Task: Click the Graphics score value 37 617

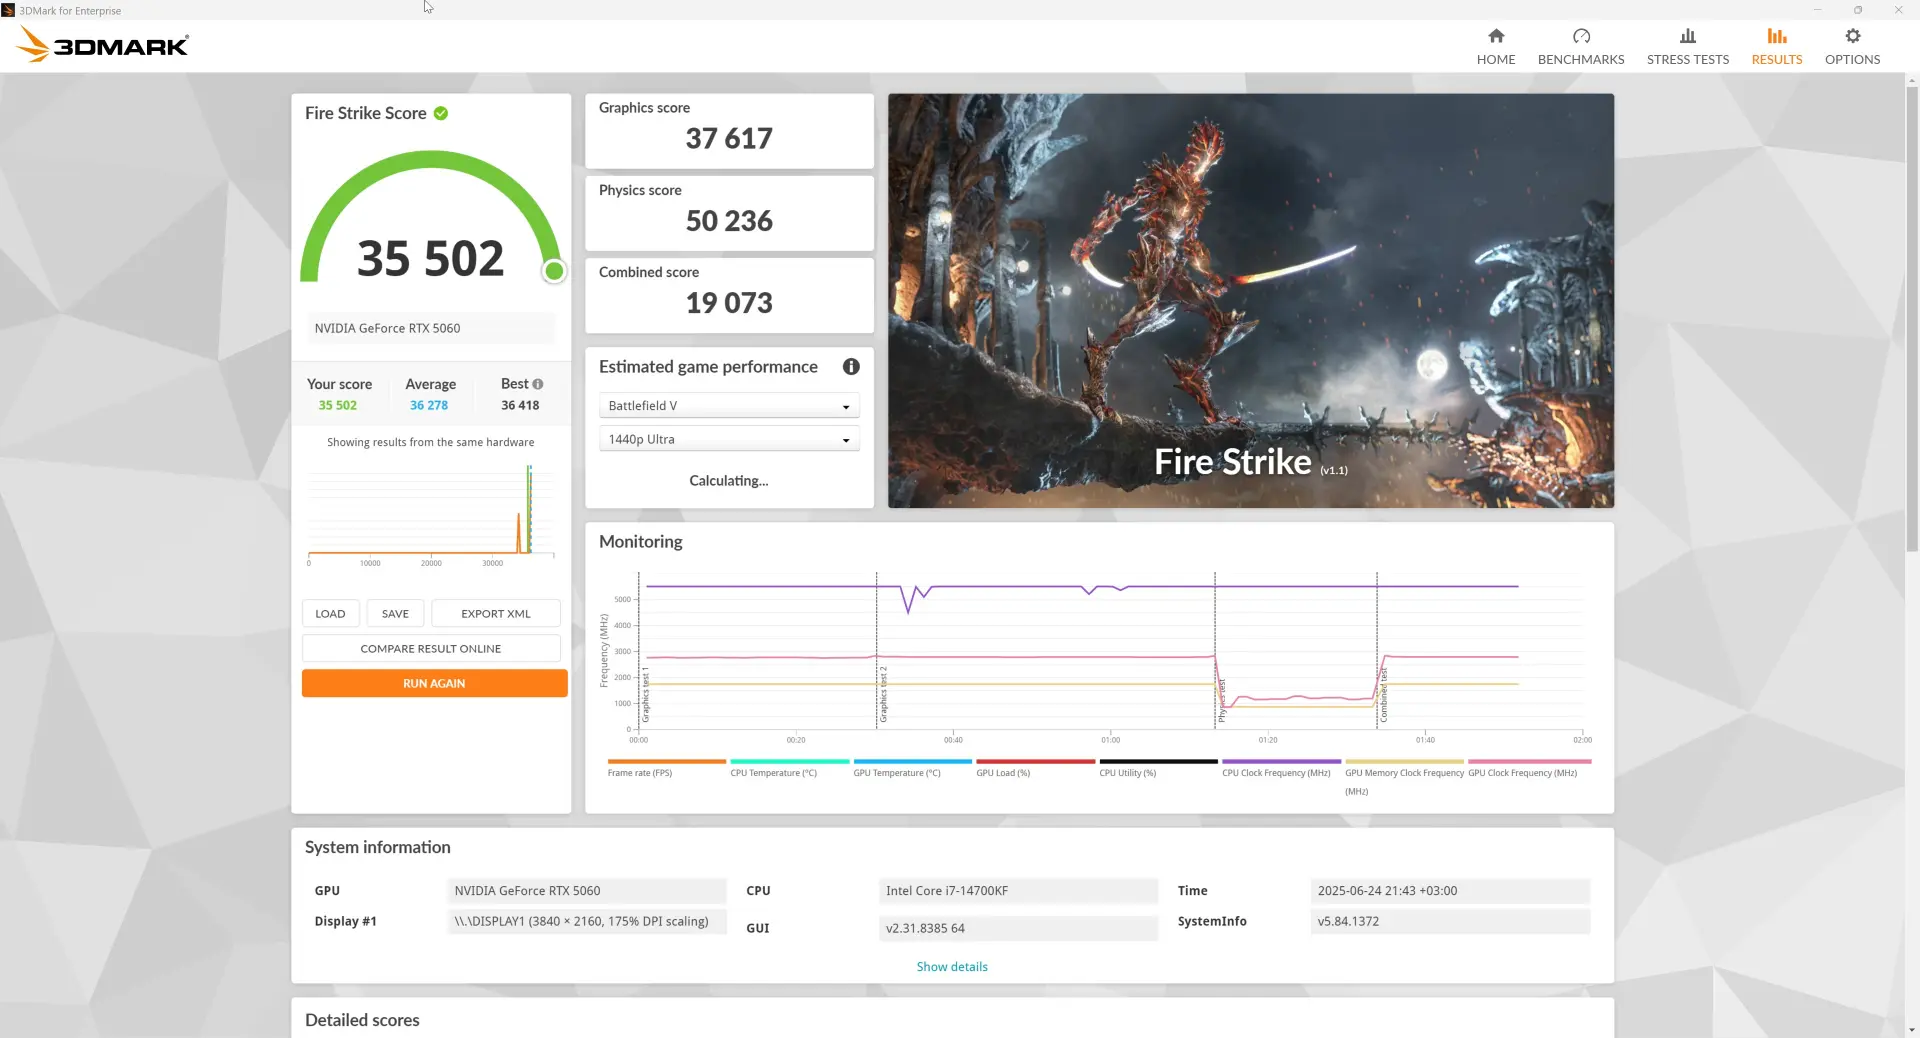Action: point(729,139)
